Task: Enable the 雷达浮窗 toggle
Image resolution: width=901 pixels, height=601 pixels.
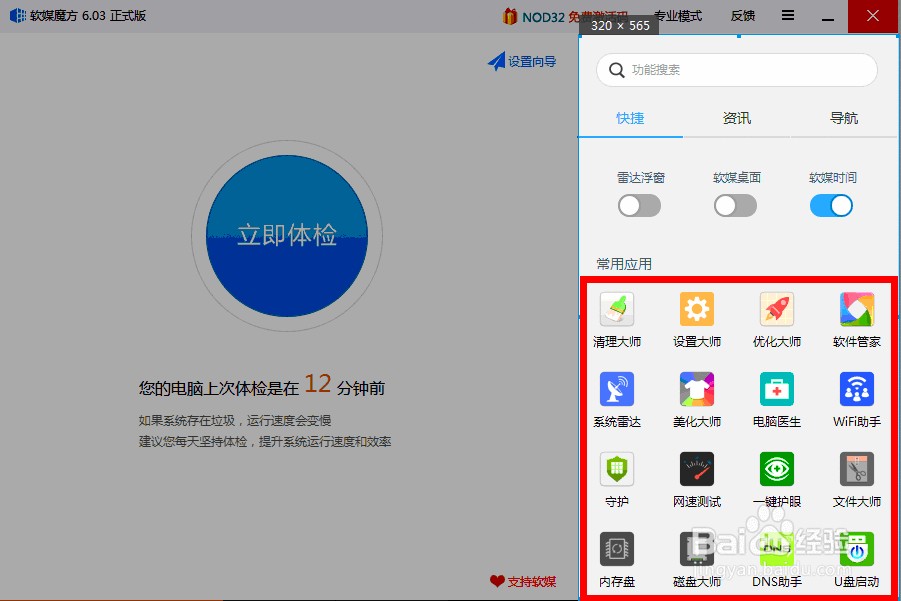Action: click(x=639, y=205)
